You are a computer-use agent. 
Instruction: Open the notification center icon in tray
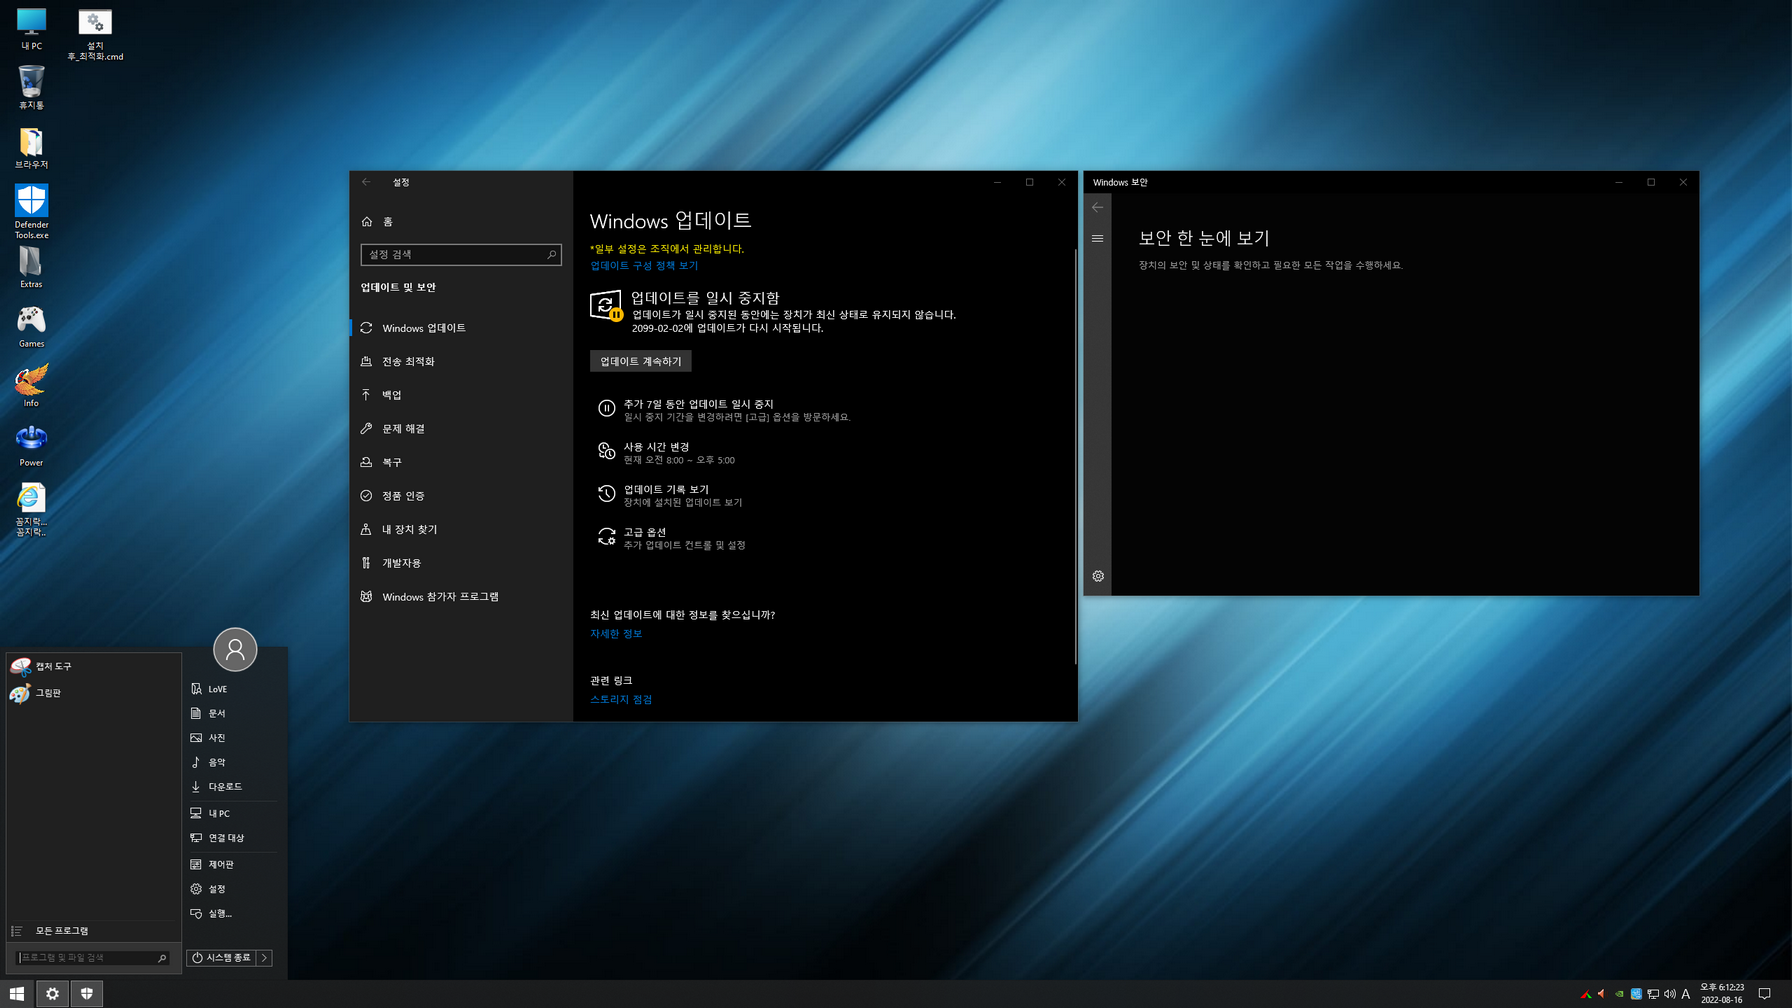click(x=1765, y=994)
